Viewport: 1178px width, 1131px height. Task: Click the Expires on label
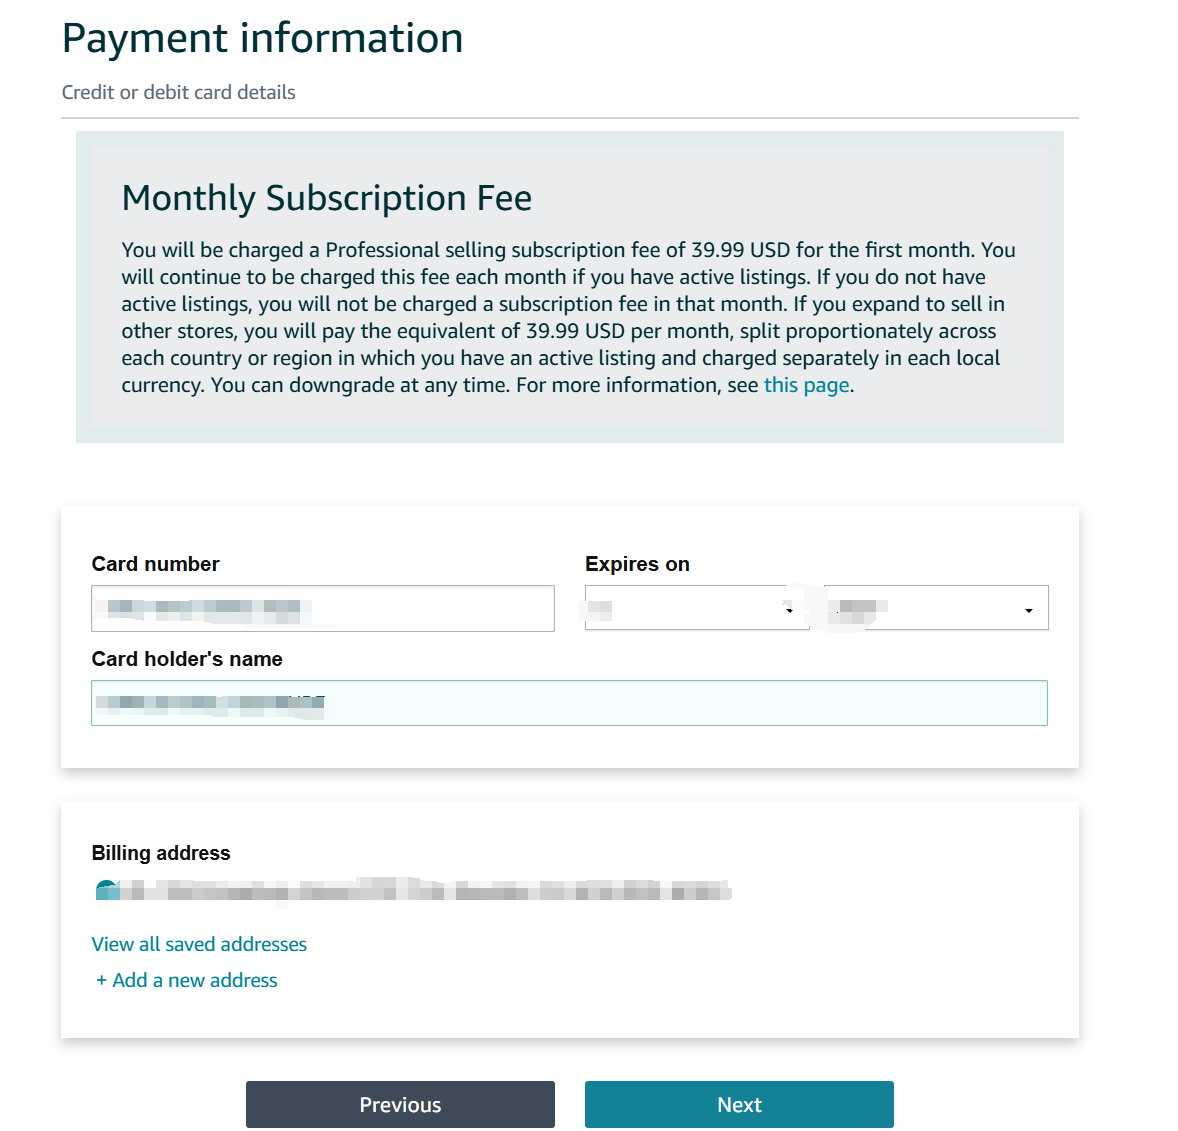point(637,564)
